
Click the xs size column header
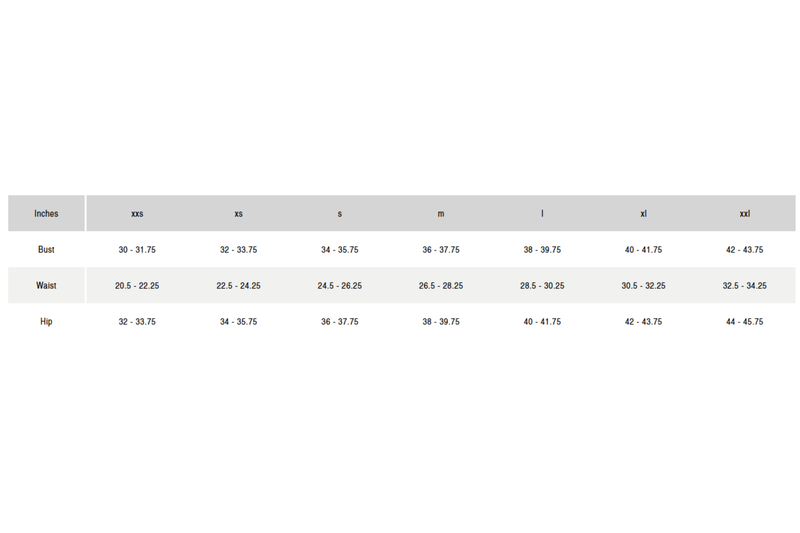(238, 214)
